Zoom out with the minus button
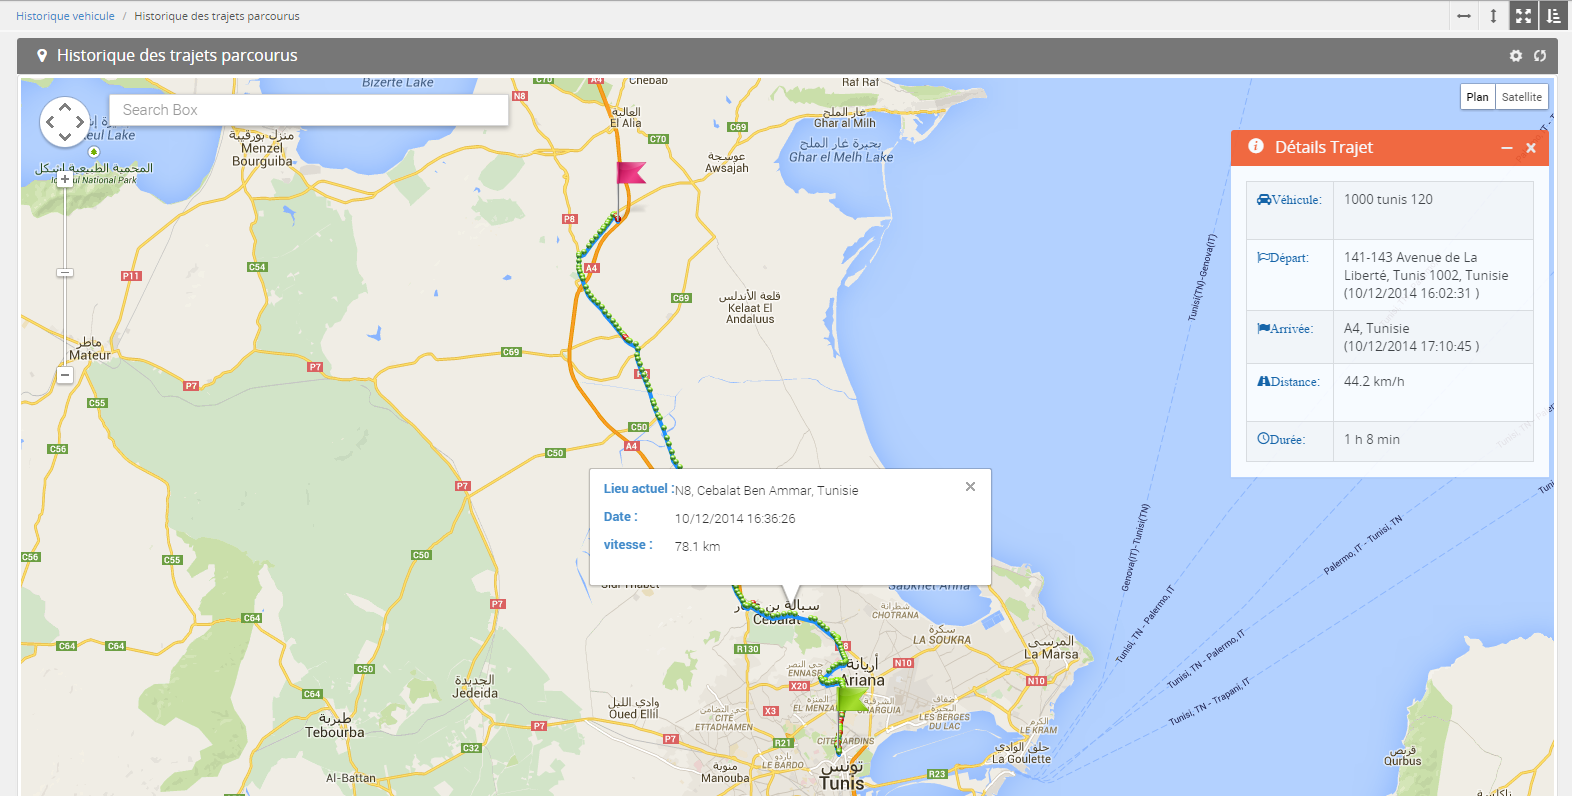Viewport: 1572px width, 796px height. 65,375
